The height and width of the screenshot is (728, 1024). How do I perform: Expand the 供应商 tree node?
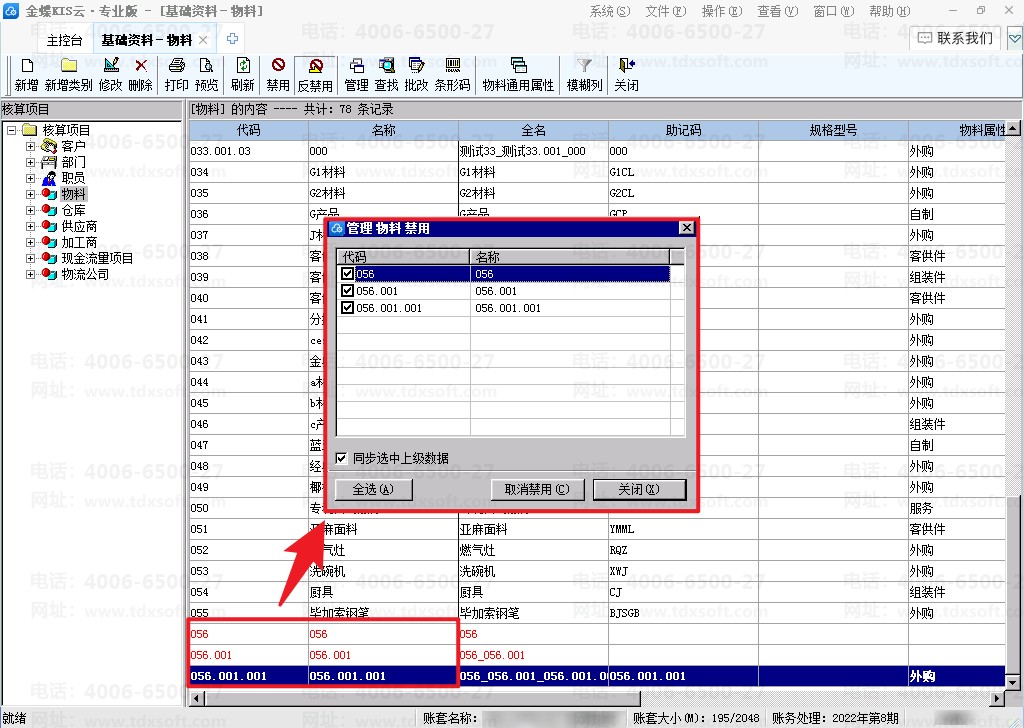click(x=30, y=227)
